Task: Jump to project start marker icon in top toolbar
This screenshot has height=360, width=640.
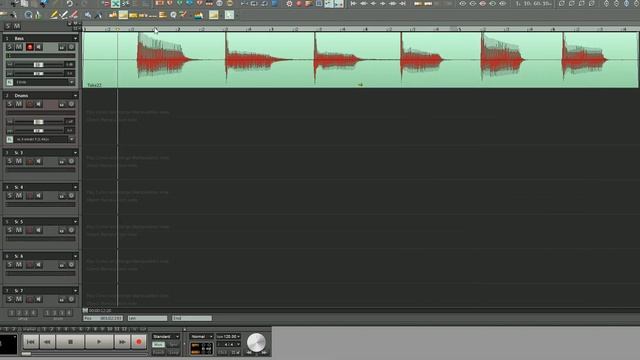Action: [353, 4]
